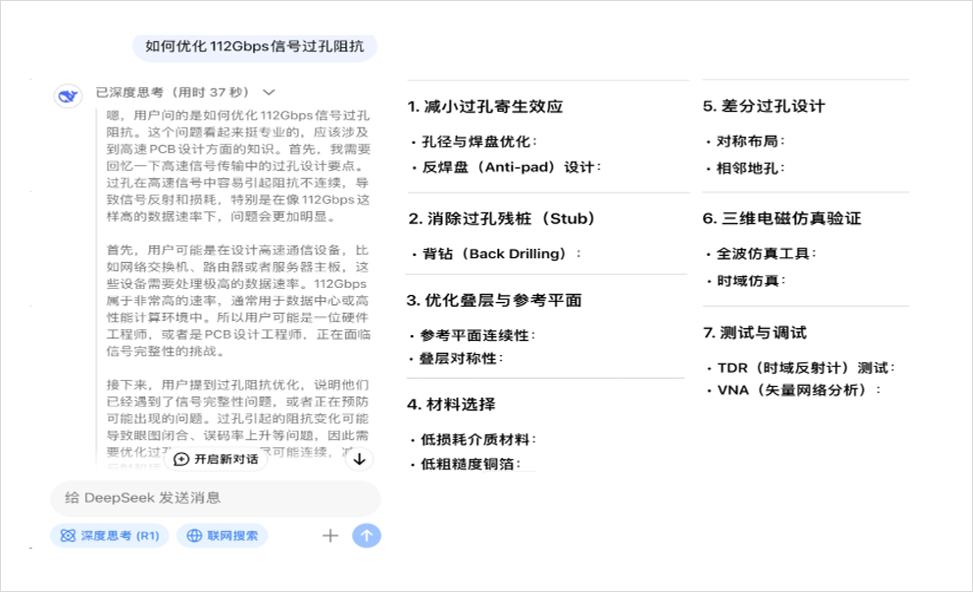Click the R1 icon on the 深度思考 button
This screenshot has height=592, width=973.
[66, 535]
